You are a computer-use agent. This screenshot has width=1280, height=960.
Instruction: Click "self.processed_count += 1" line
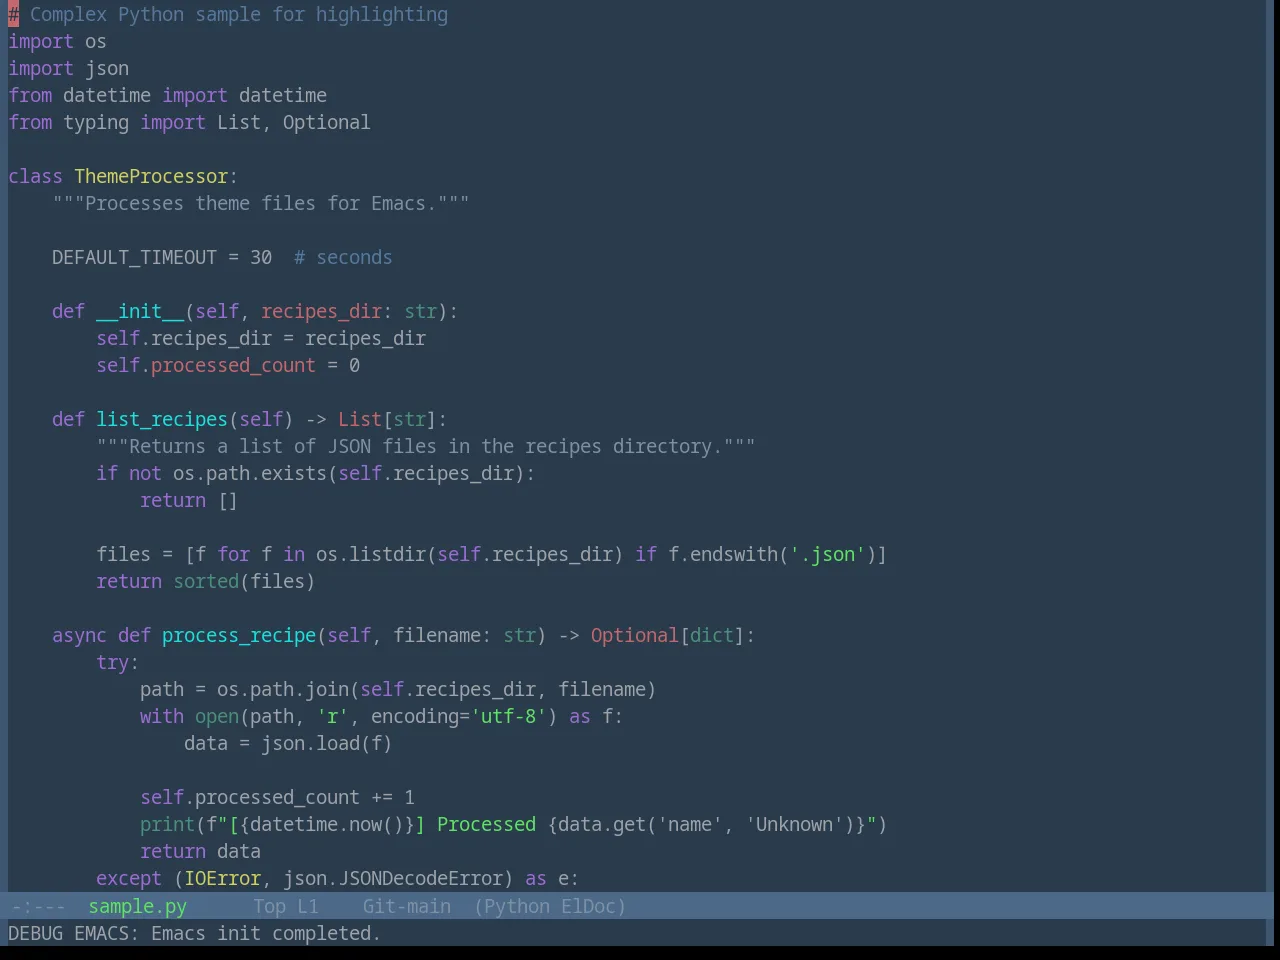277,797
